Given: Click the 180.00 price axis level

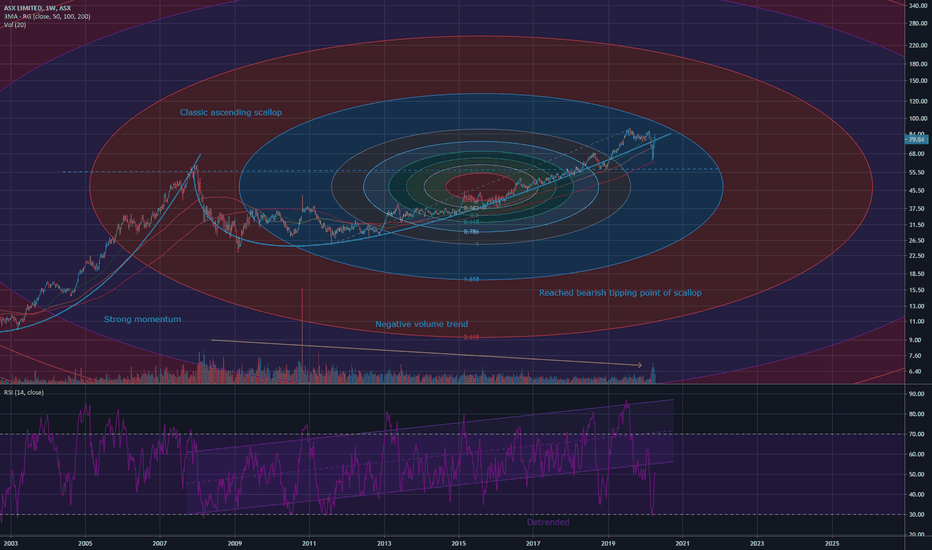Looking at the screenshot, I should tap(918, 64).
